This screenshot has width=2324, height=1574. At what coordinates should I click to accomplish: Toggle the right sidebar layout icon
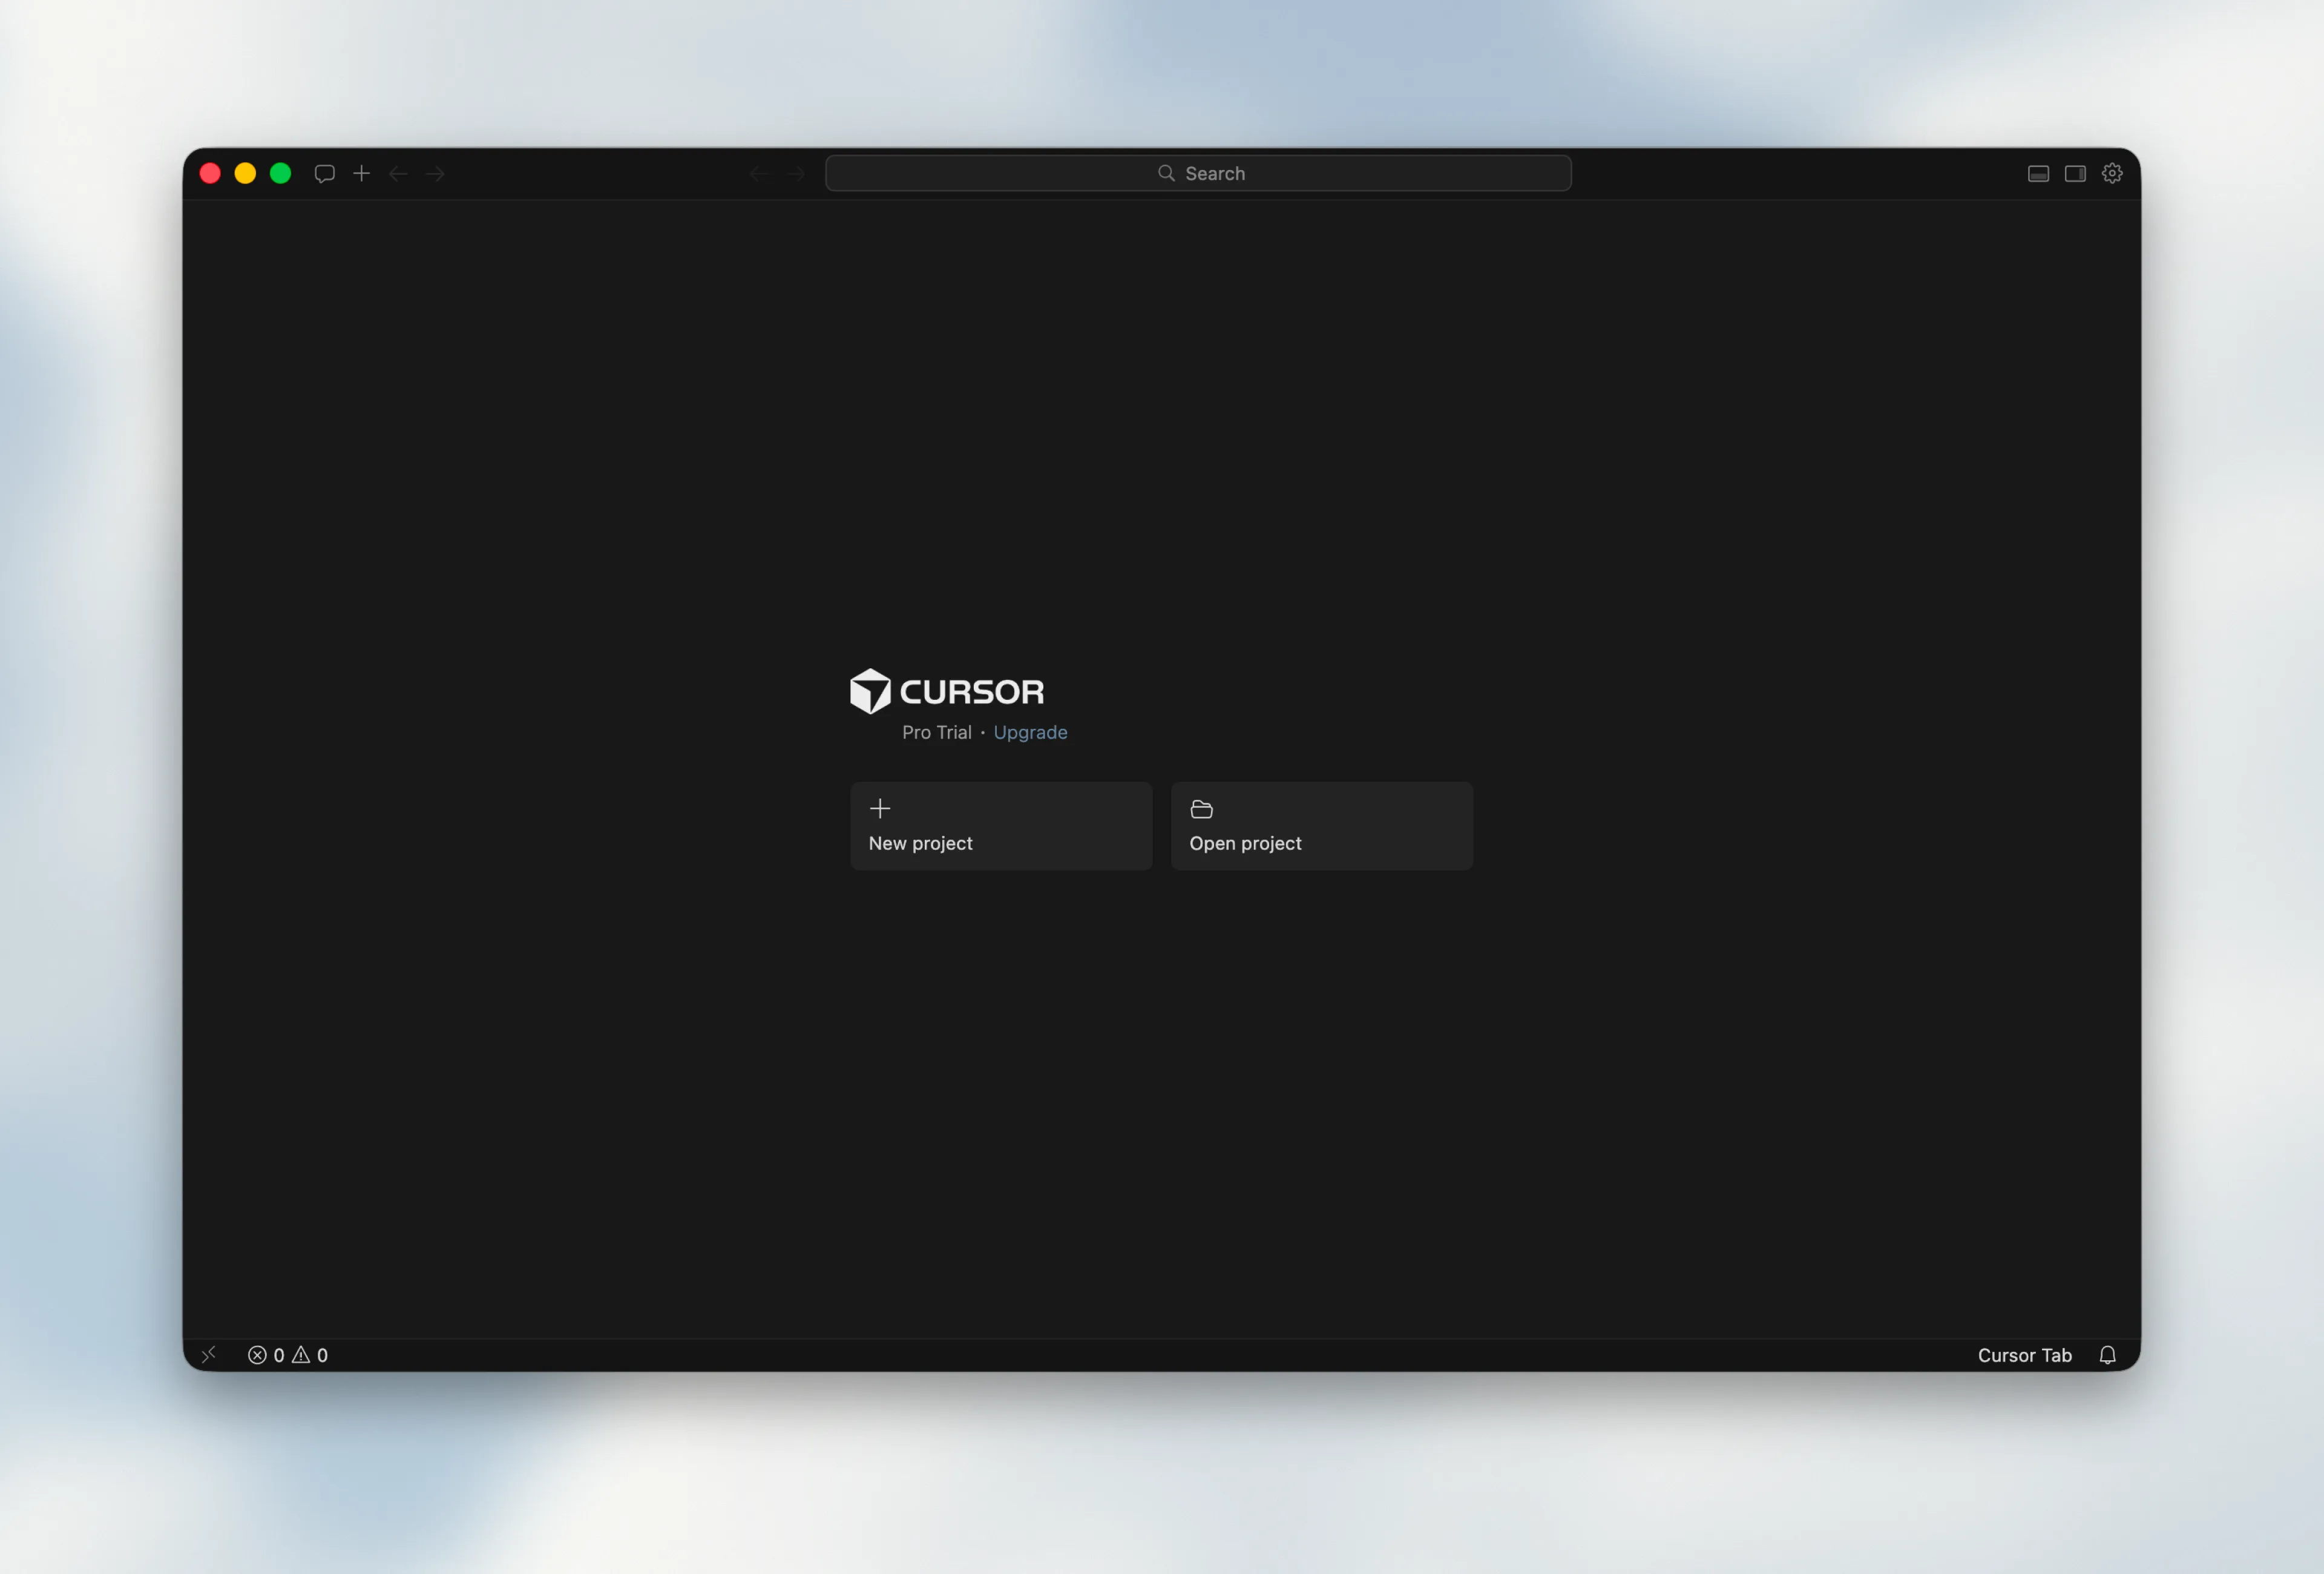2075,174
